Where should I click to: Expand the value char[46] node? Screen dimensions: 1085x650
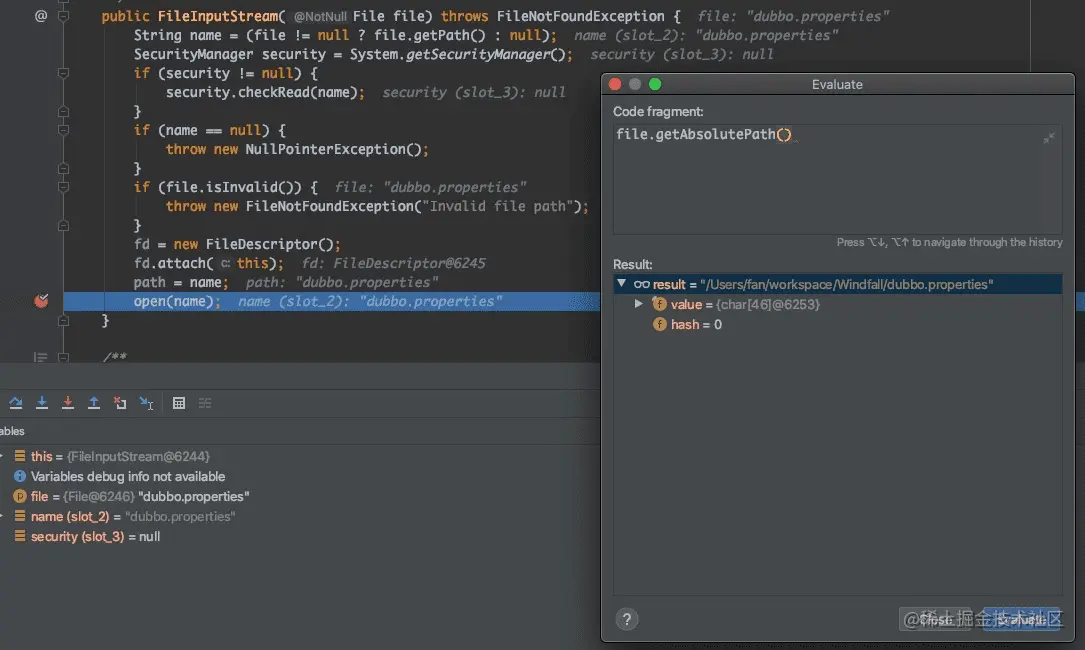(641, 304)
